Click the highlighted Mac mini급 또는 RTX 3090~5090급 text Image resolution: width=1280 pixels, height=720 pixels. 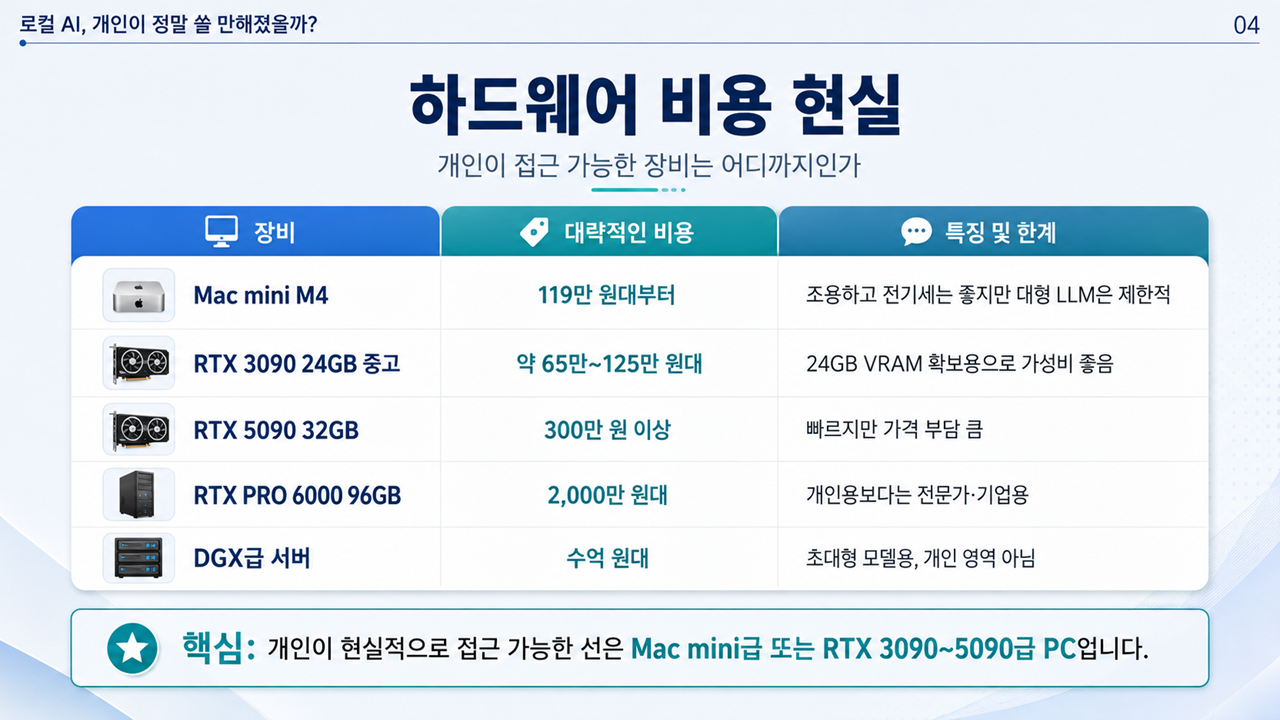(854, 647)
